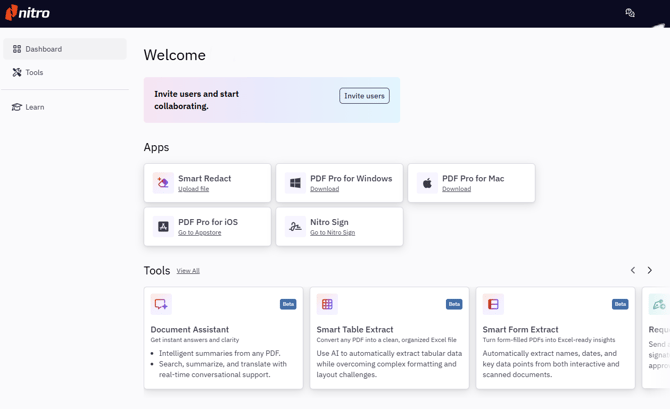Show previous tools with left chevron
670x409 pixels.
633,270
